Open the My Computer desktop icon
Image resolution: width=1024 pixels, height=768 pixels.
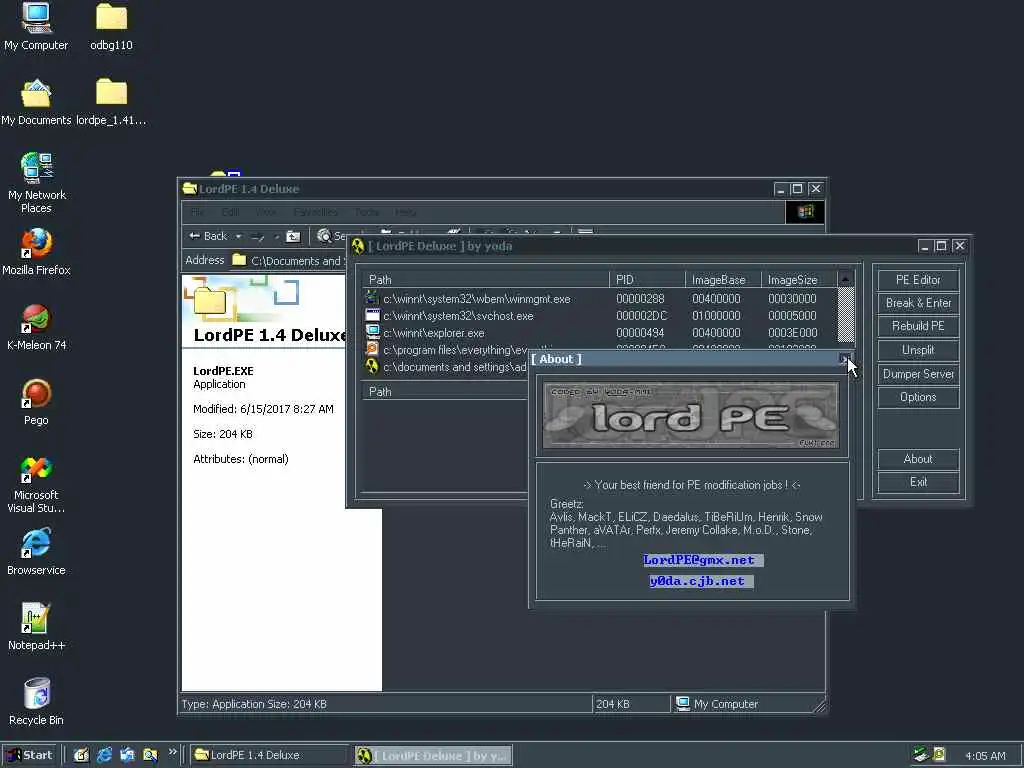[x=36, y=26]
